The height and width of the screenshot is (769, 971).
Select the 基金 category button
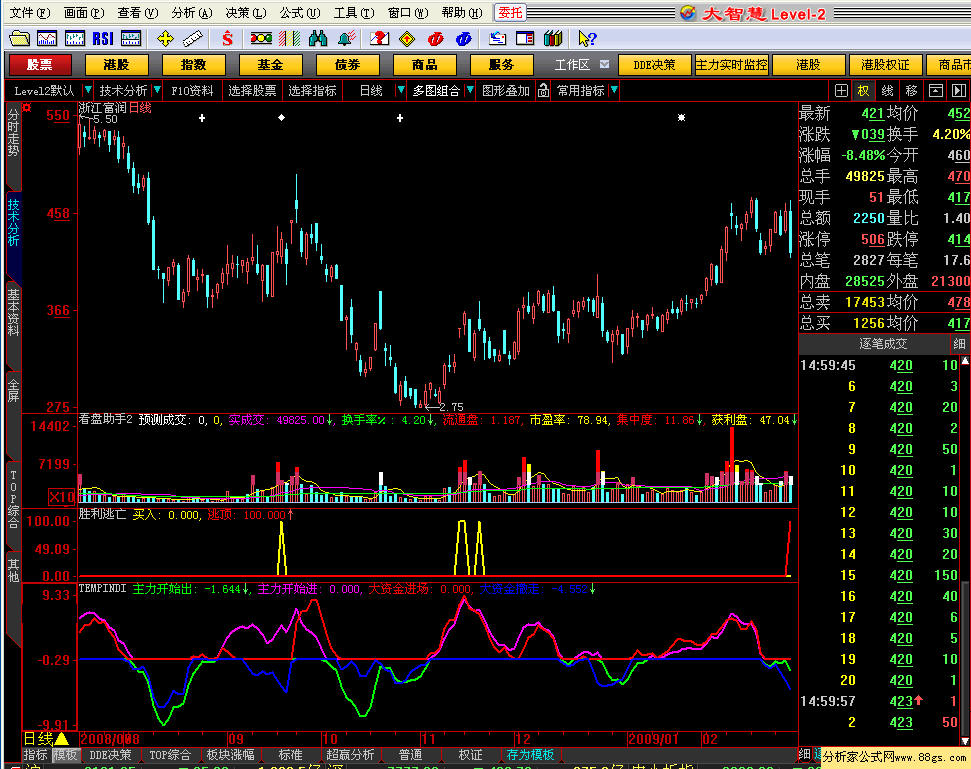(x=271, y=64)
